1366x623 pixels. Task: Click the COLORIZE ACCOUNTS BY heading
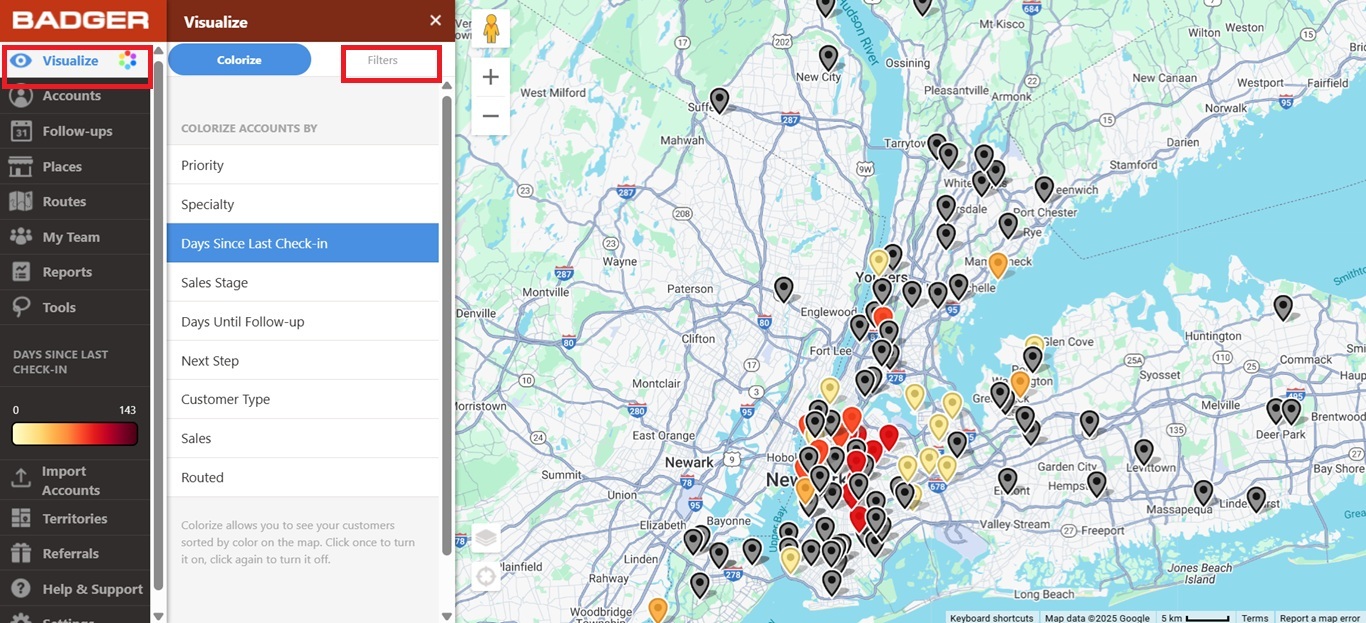click(x=249, y=128)
